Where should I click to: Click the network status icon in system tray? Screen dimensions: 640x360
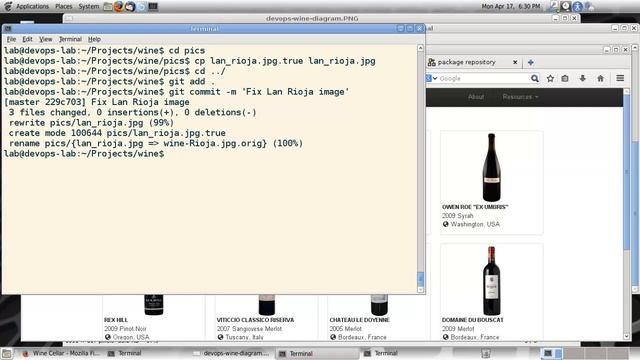pos(589,6)
